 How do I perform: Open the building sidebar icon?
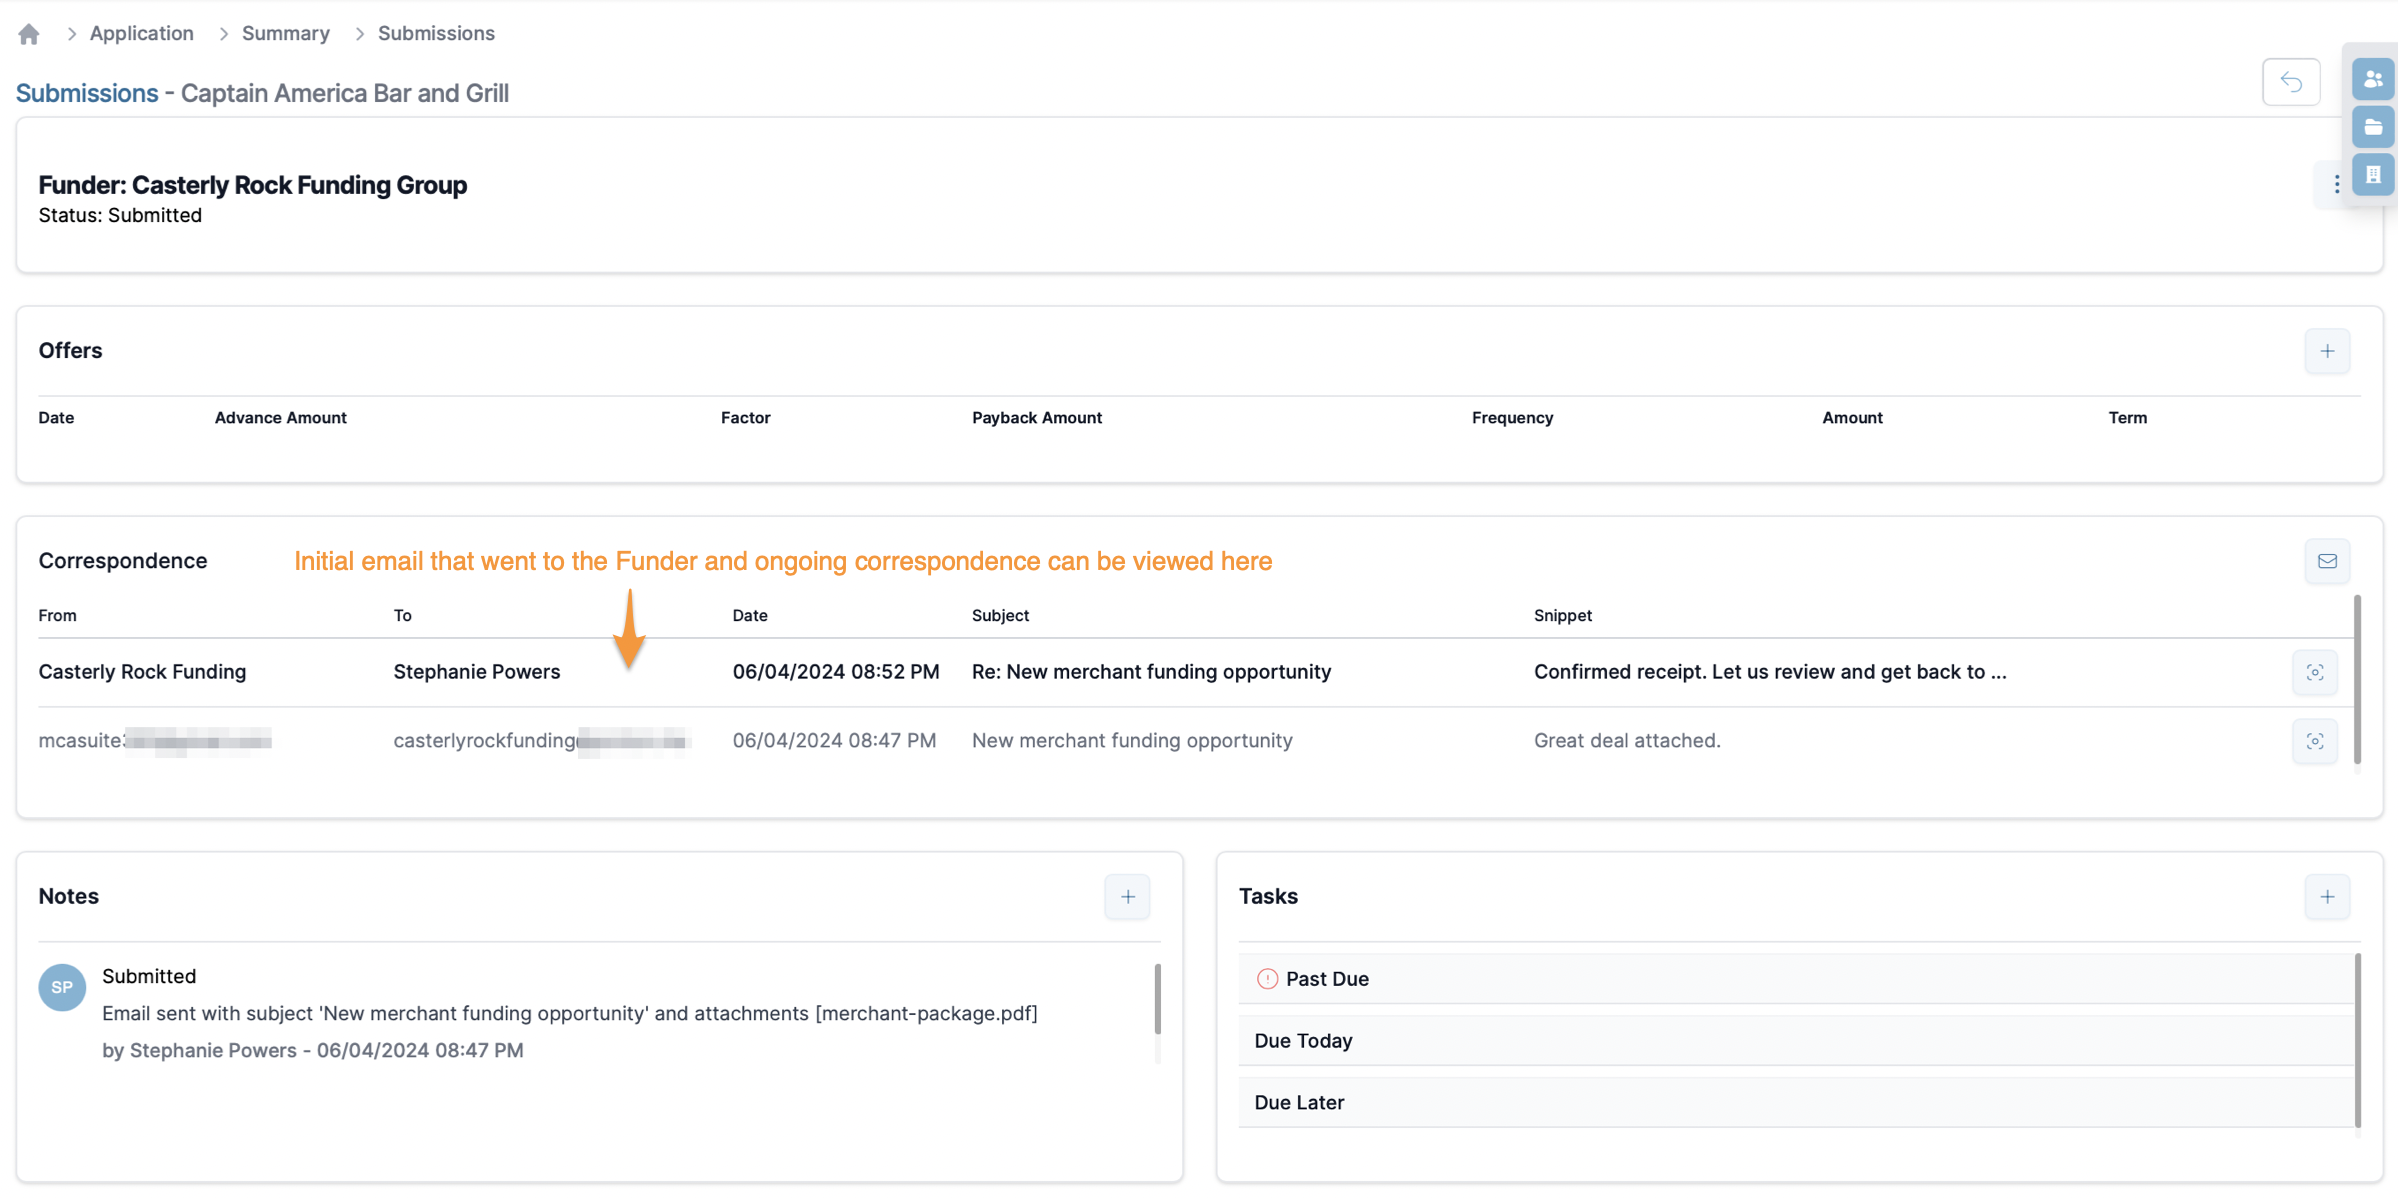[2372, 175]
